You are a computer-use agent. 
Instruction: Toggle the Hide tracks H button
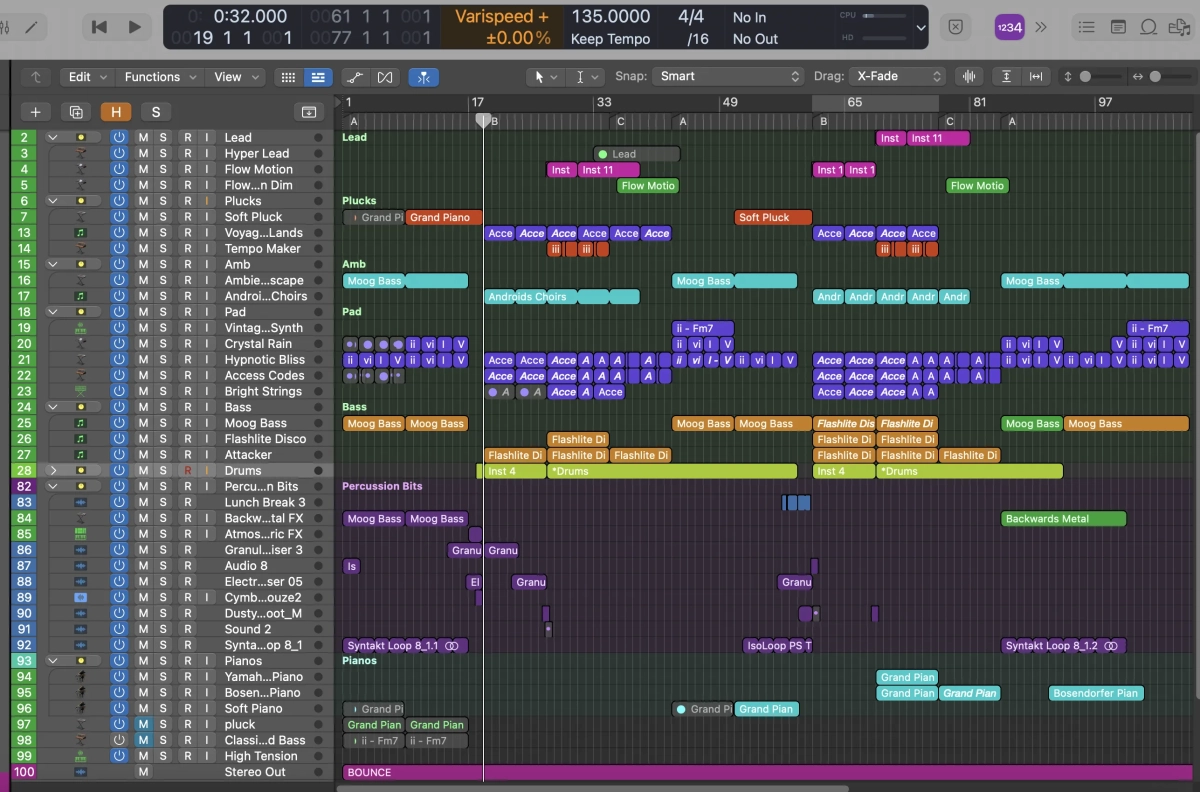[x=116, y=112]
